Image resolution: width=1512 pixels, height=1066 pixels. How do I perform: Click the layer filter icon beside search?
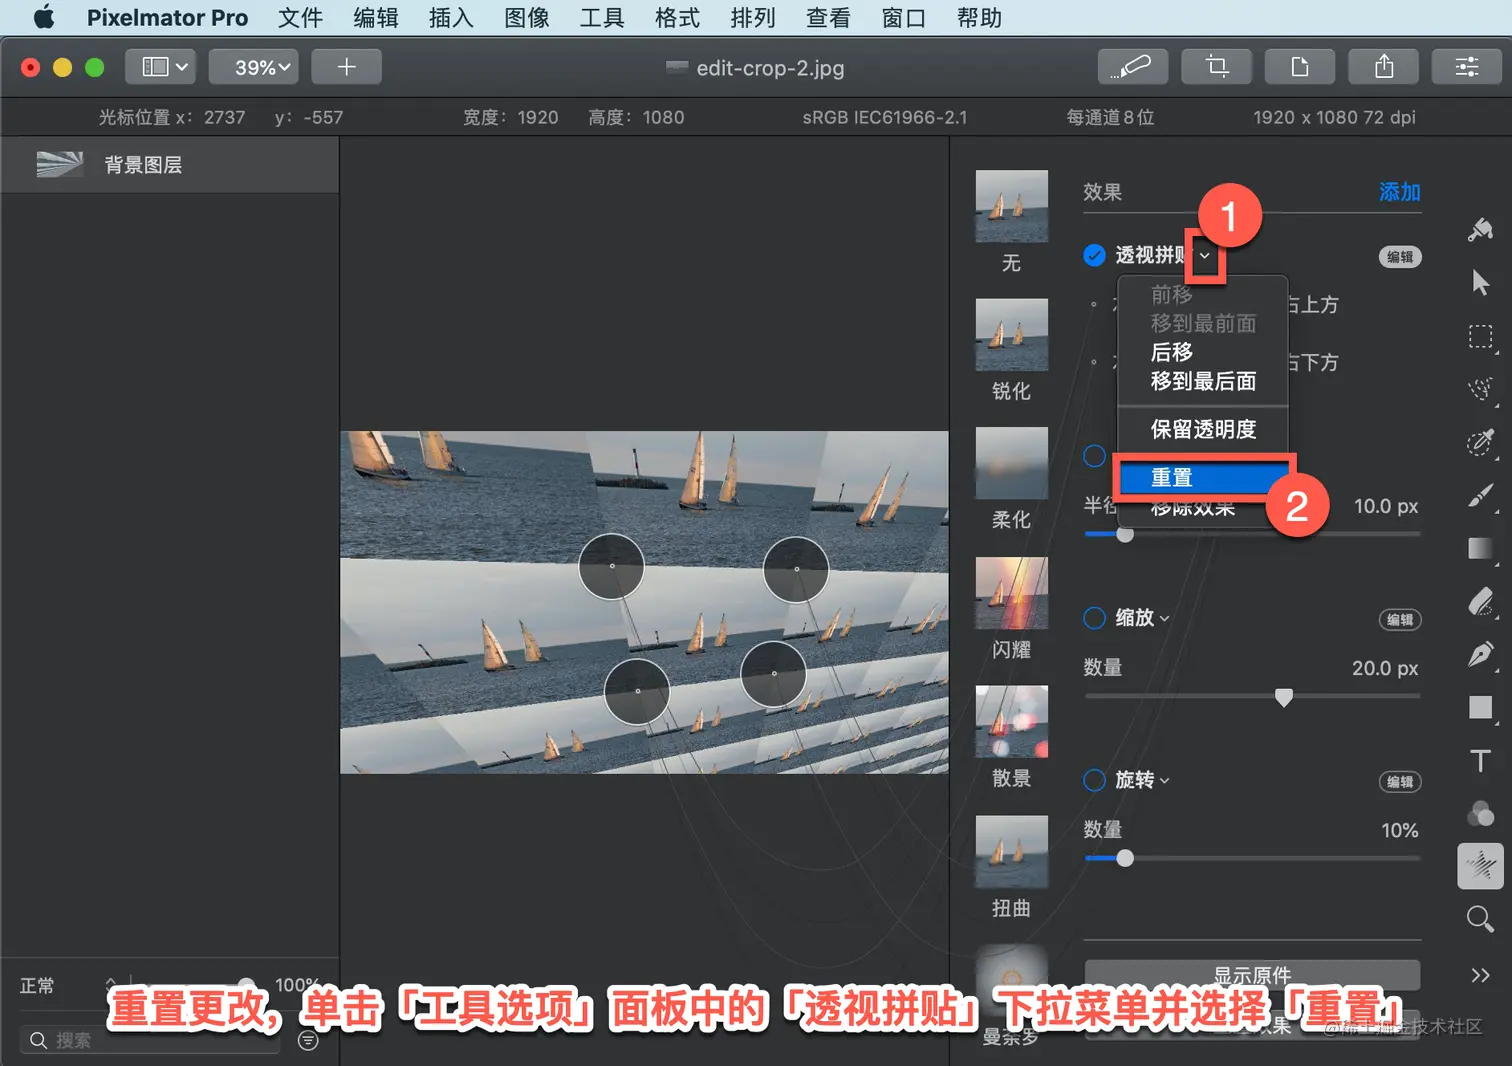308,1041
